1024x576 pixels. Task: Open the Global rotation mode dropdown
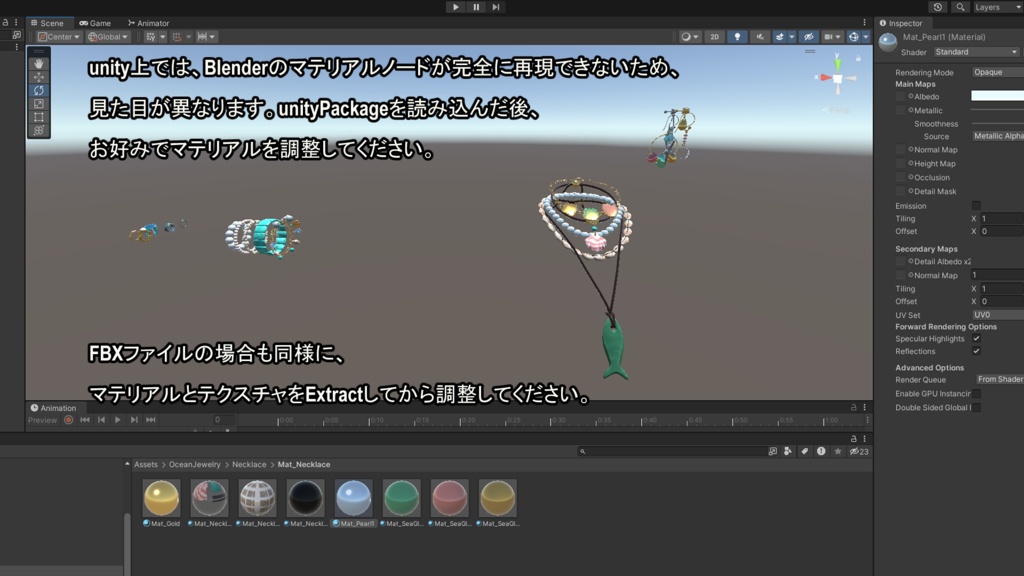point(108,37)
